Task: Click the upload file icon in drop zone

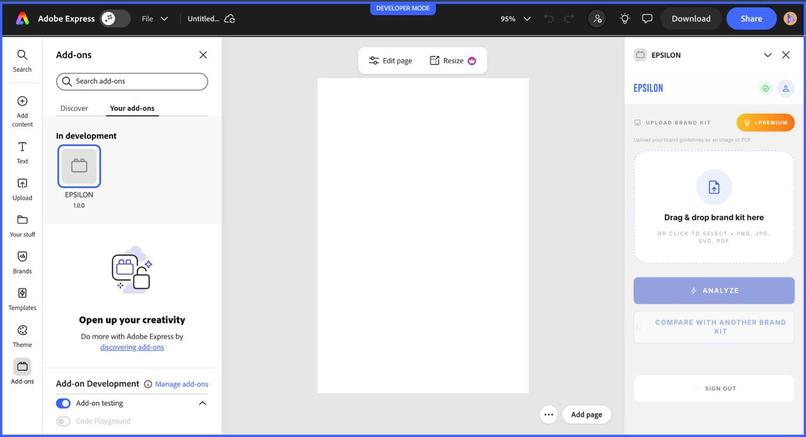Action: pyautogui.click(x=713, y=187)
